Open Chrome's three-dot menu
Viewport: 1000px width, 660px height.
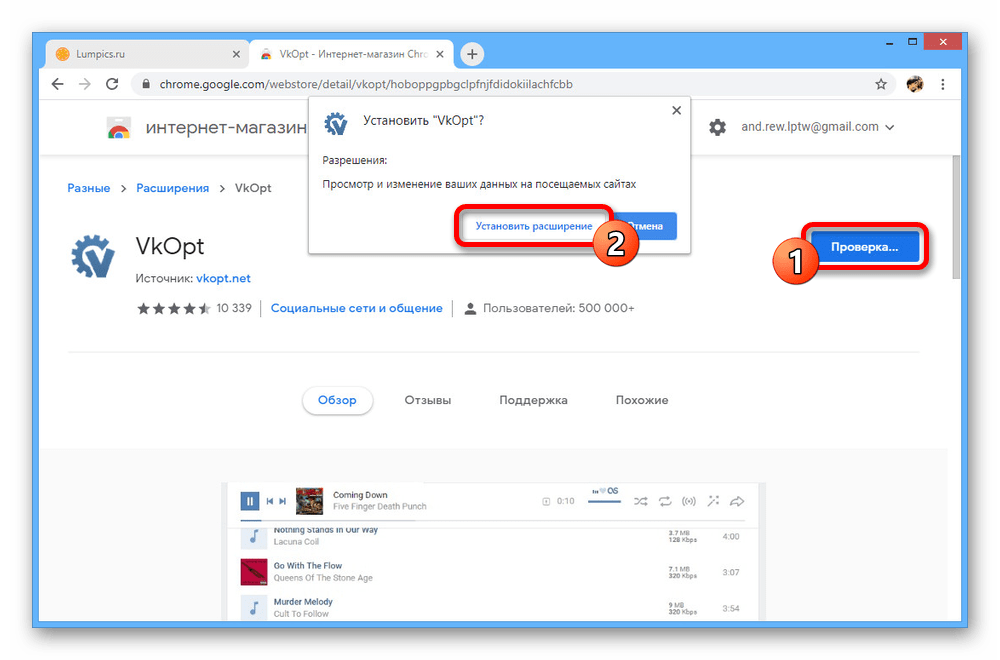943,84
